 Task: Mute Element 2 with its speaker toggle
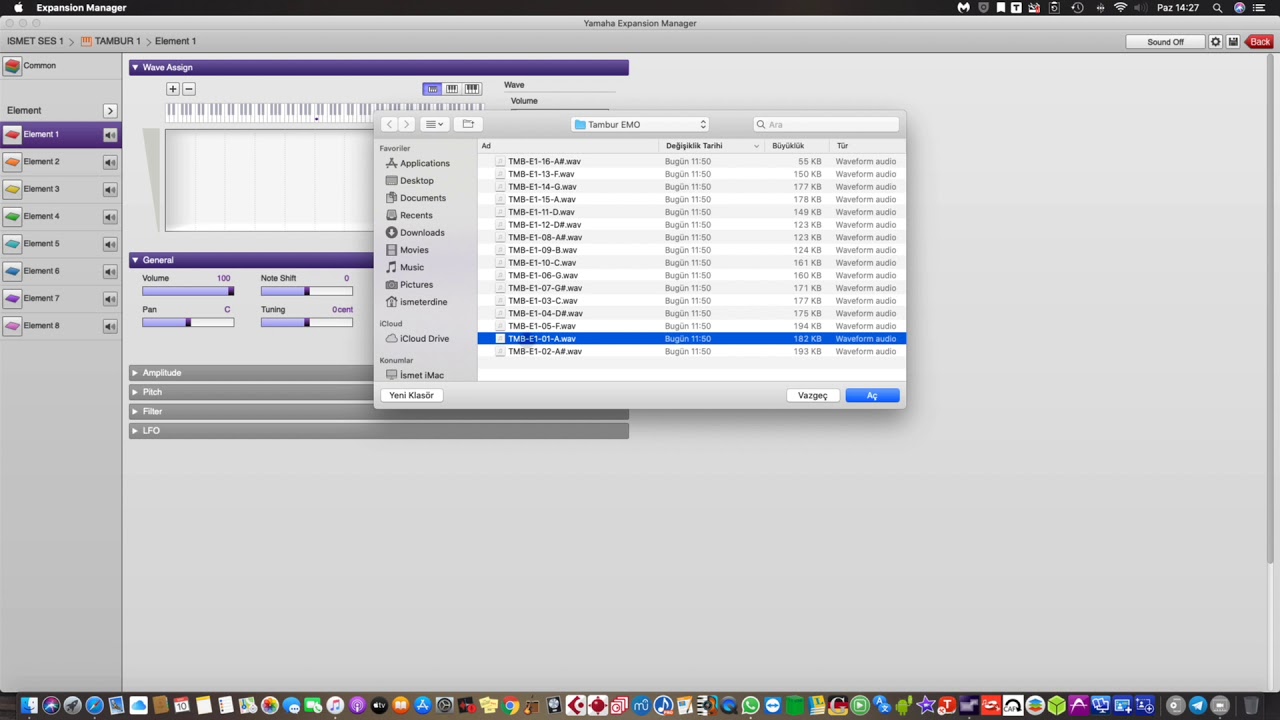[110, 162]
